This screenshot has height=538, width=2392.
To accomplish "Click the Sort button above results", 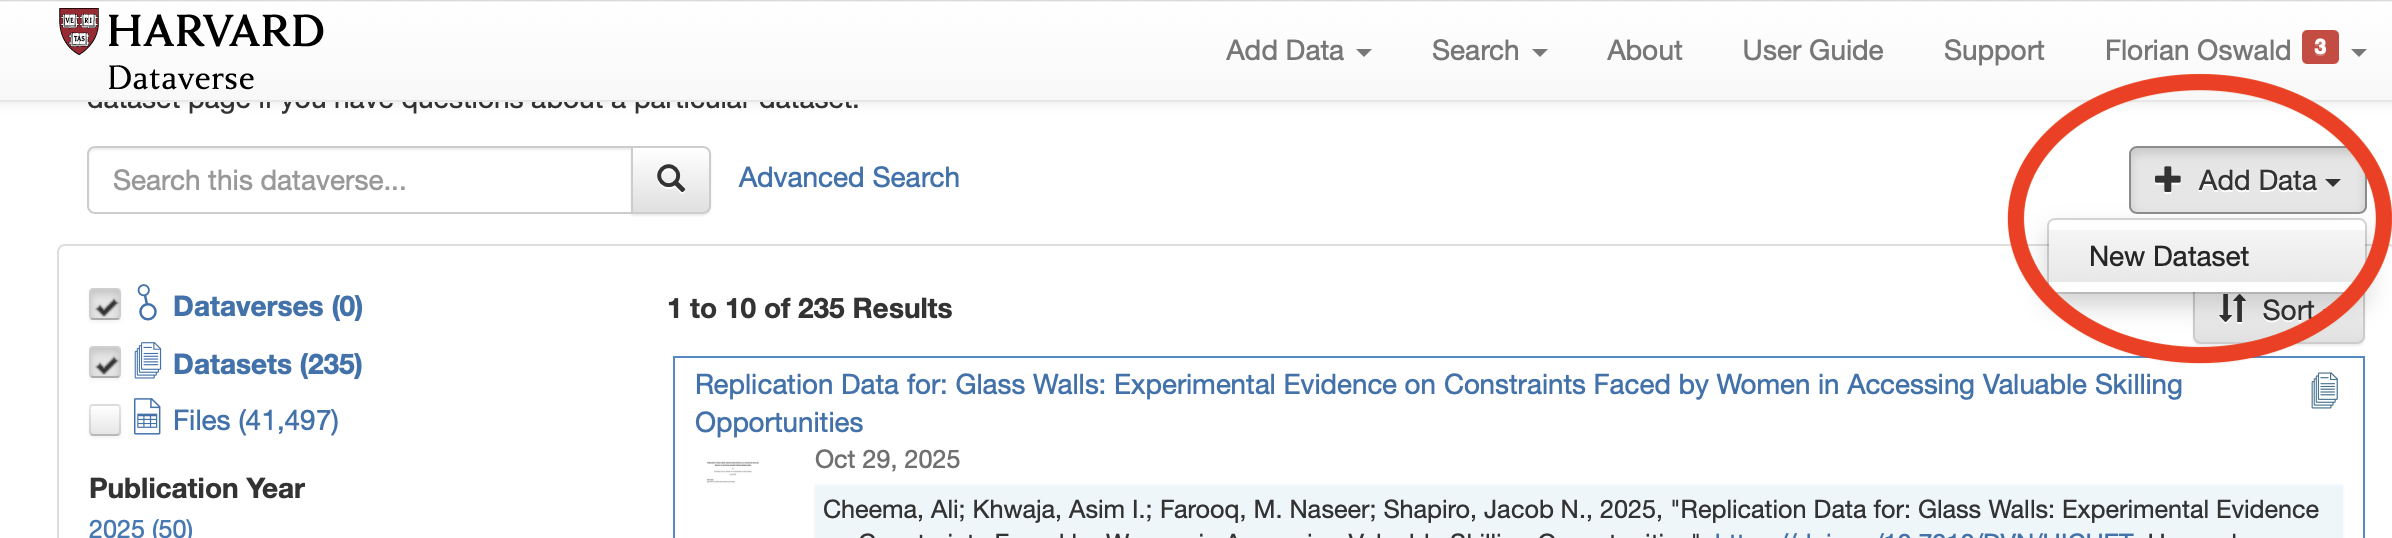I will [2268, 311].
